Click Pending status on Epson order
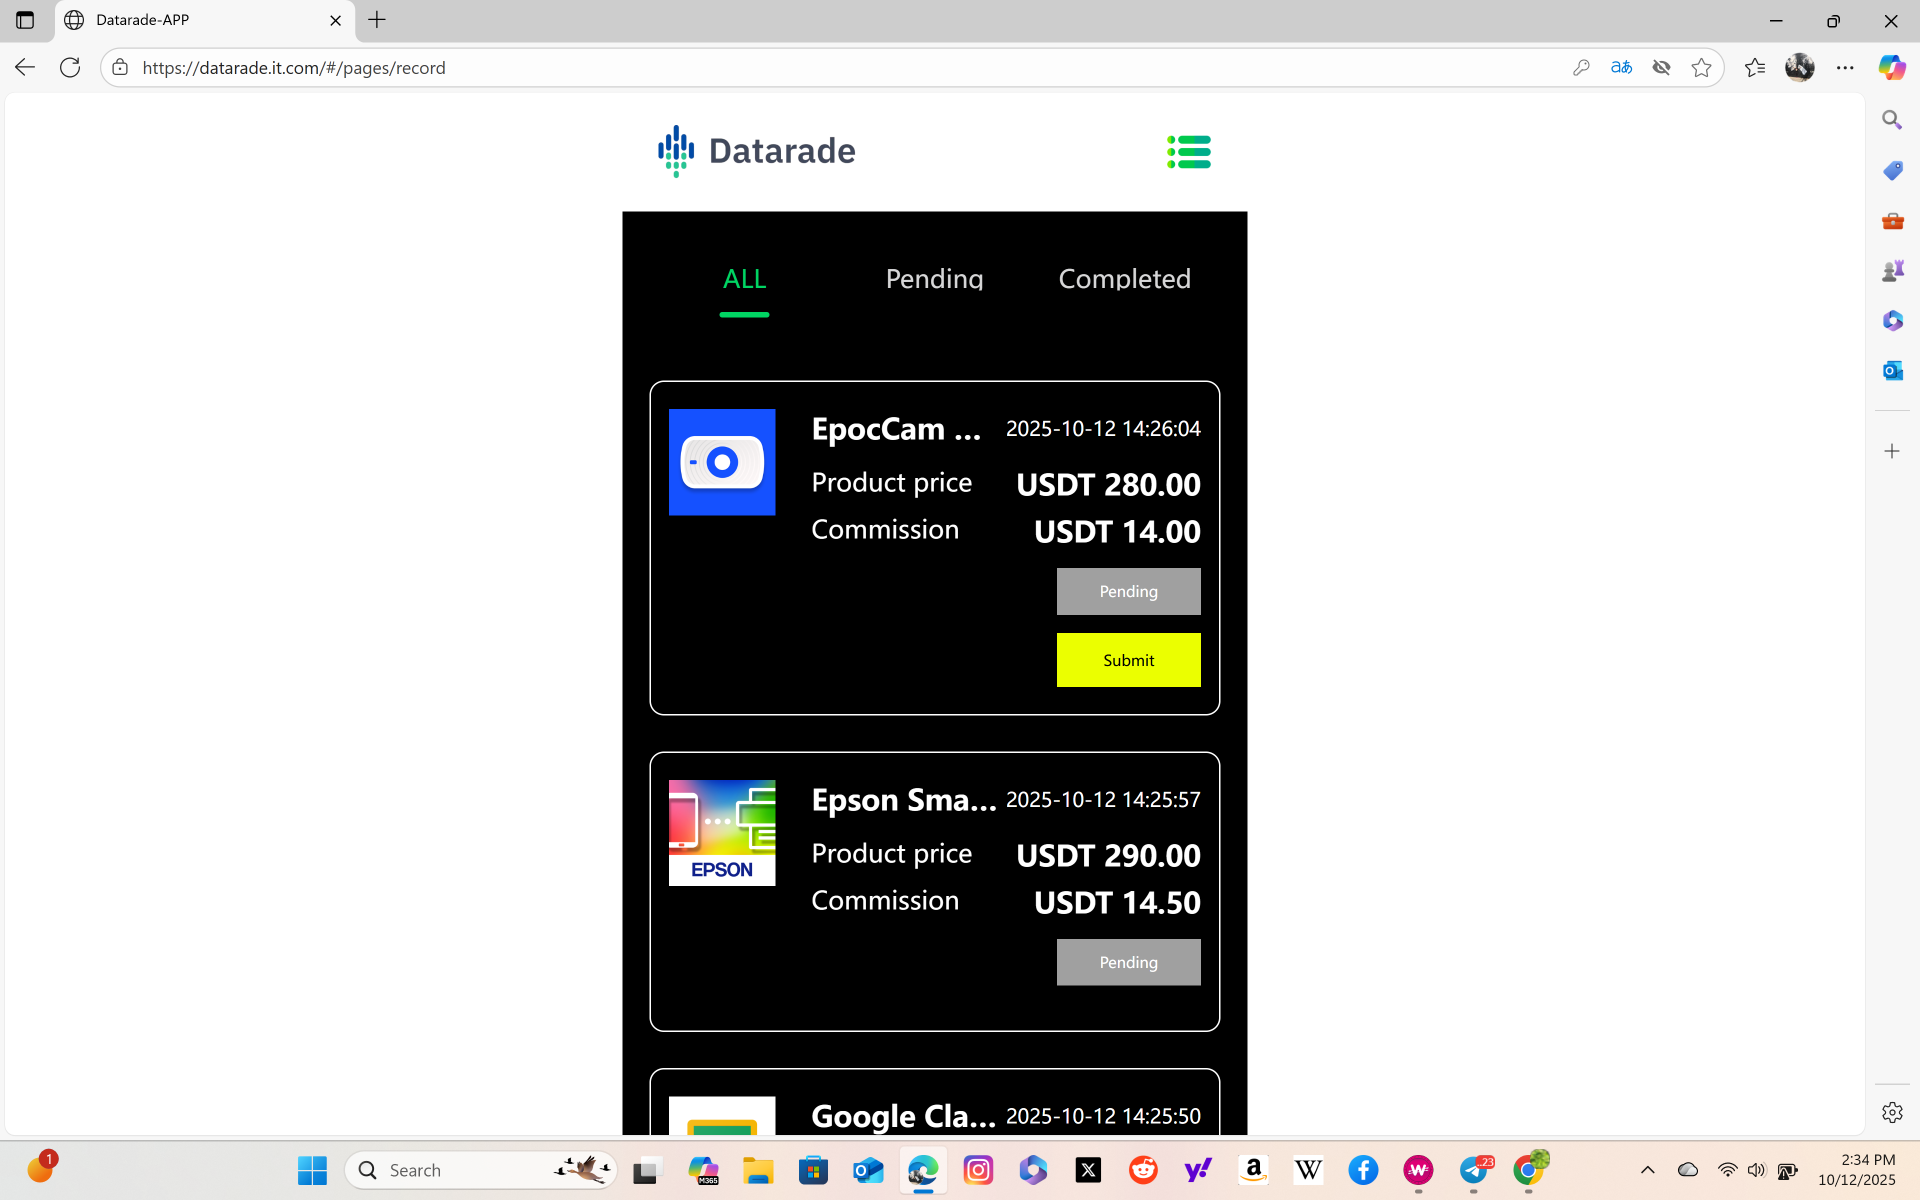The height and width of the screenshot is (1200, 1920). pyautogui.click(x=1128, y=962)
